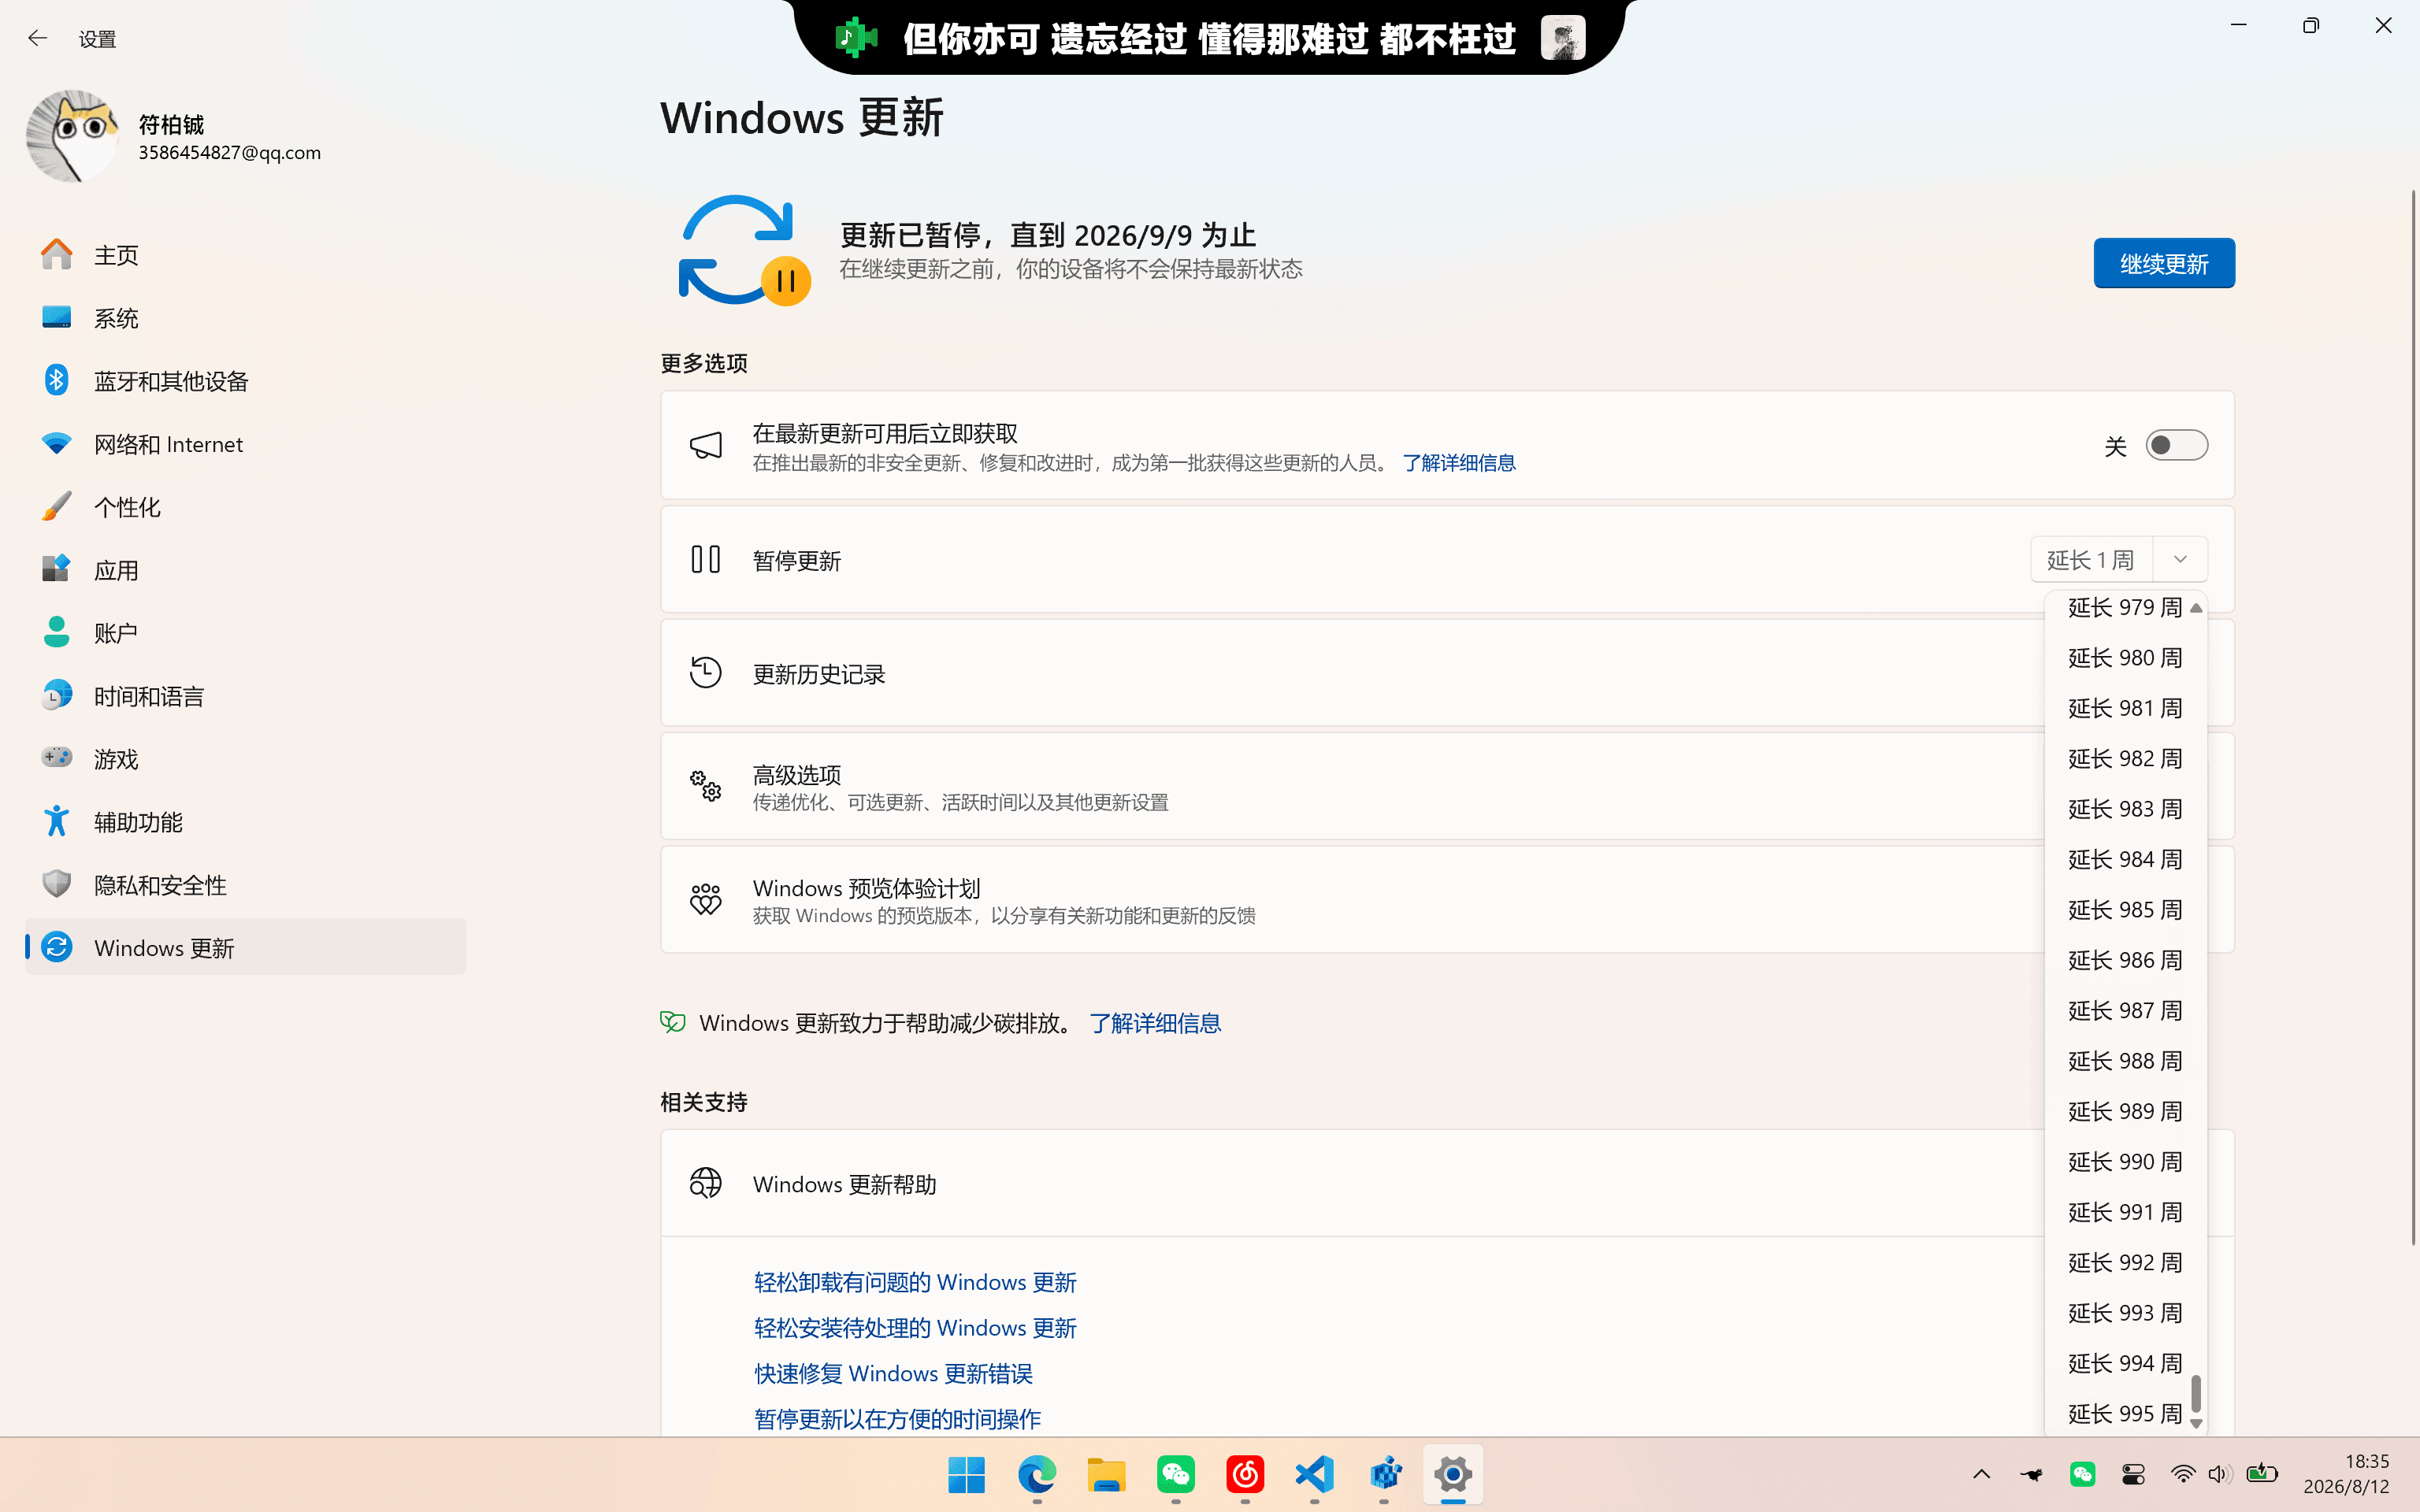
Task: Click the green music icon in lyrics bar
Action: tap(856, 38)
